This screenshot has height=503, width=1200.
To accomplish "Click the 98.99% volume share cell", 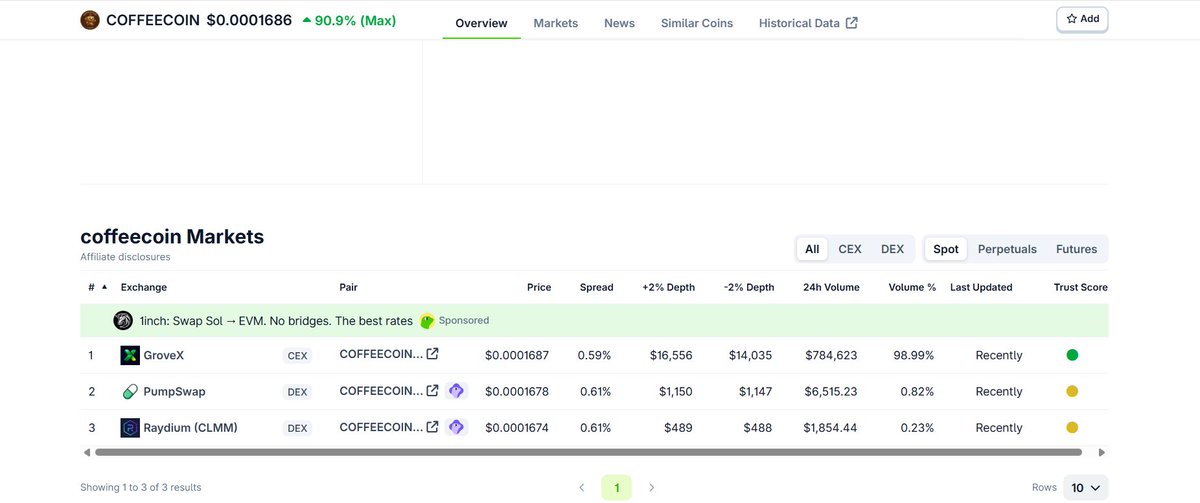I will point(914,355).
